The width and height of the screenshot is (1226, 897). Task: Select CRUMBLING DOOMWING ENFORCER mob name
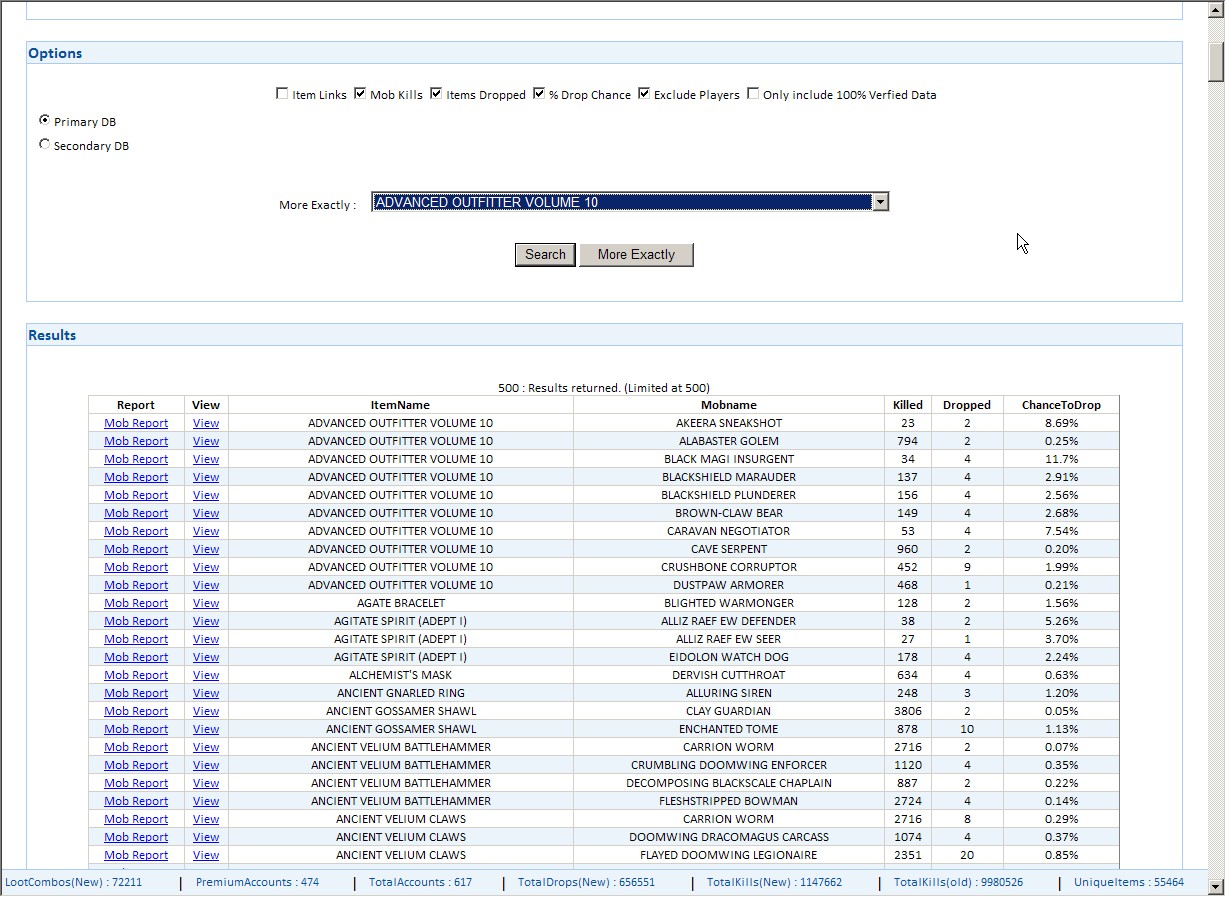pyautogui.click(x=729, y=765)
